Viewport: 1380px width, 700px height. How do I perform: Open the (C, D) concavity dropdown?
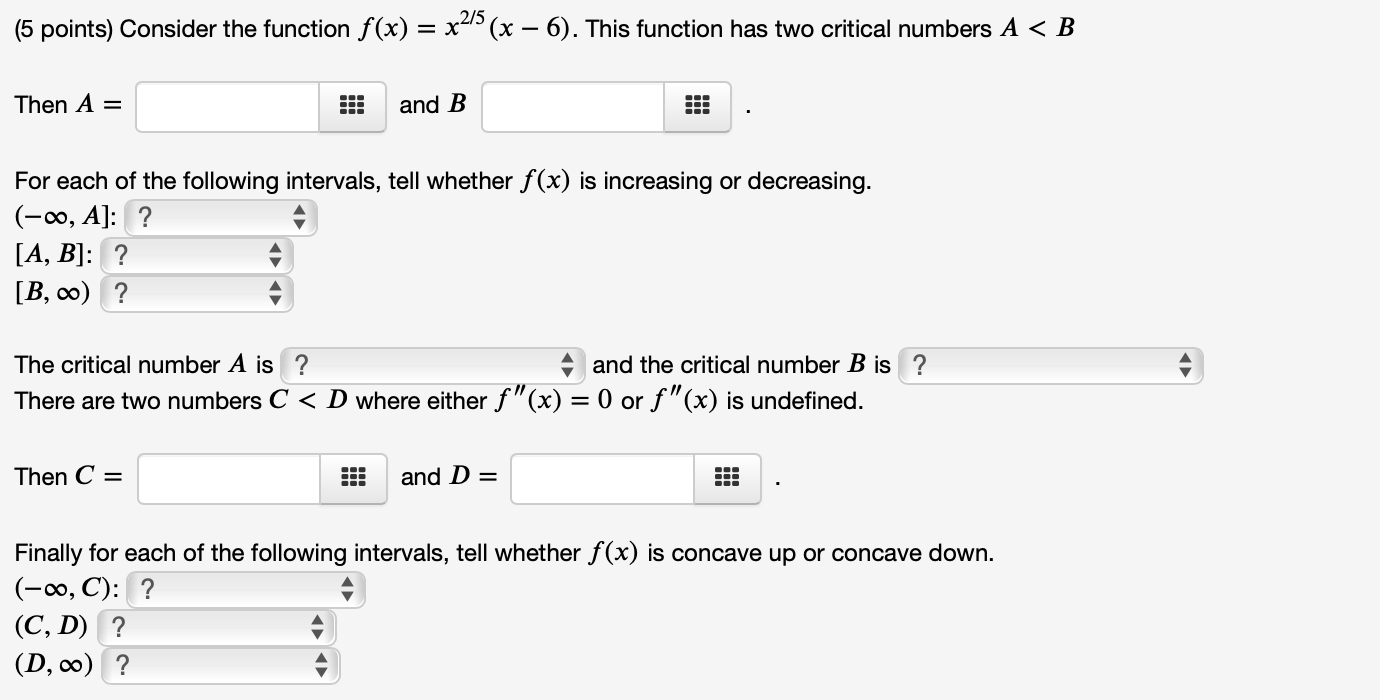point(210,627)
